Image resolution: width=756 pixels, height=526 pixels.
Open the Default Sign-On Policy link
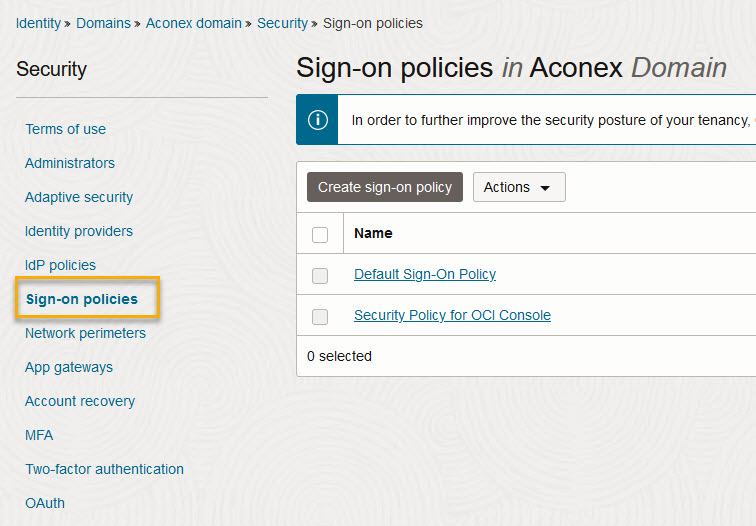tap(425, 274)
